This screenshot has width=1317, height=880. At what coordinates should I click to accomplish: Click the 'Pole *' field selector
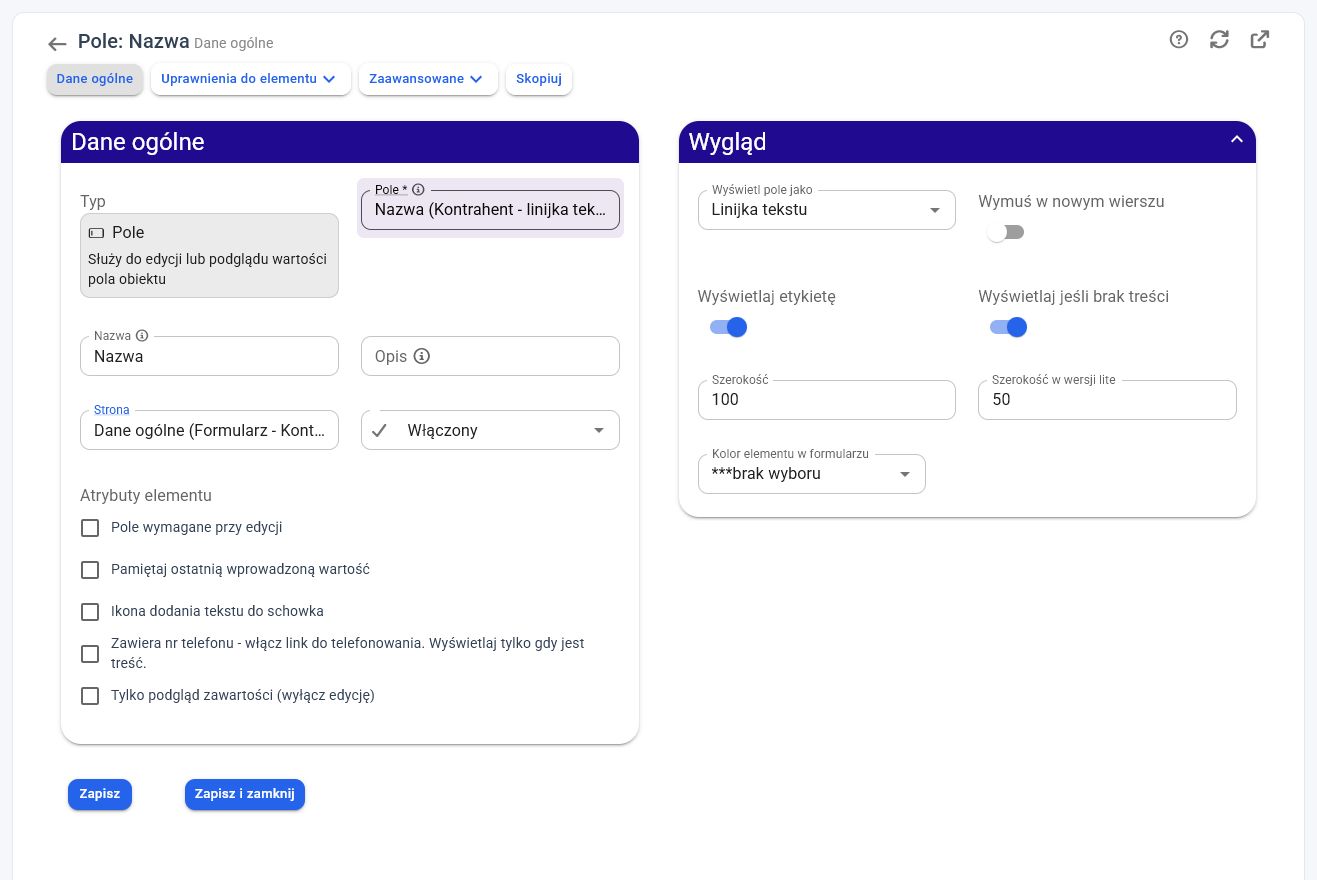(490, 210)
